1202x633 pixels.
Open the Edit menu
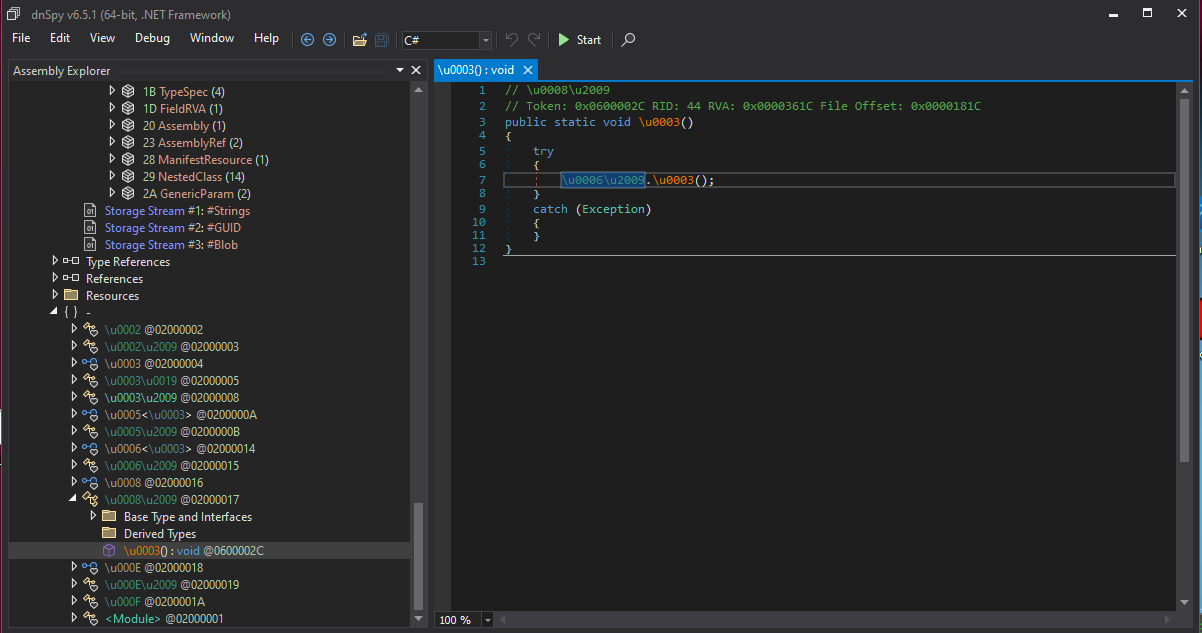click(60, 38)
